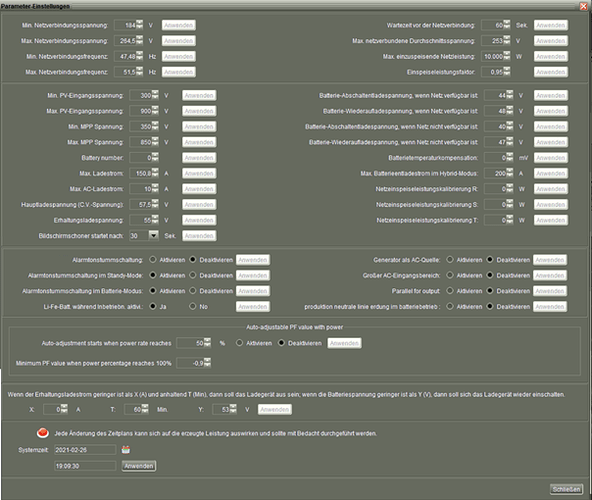Apply Netzeinspeiseleistungskalibrierung T value

point(550,220)
